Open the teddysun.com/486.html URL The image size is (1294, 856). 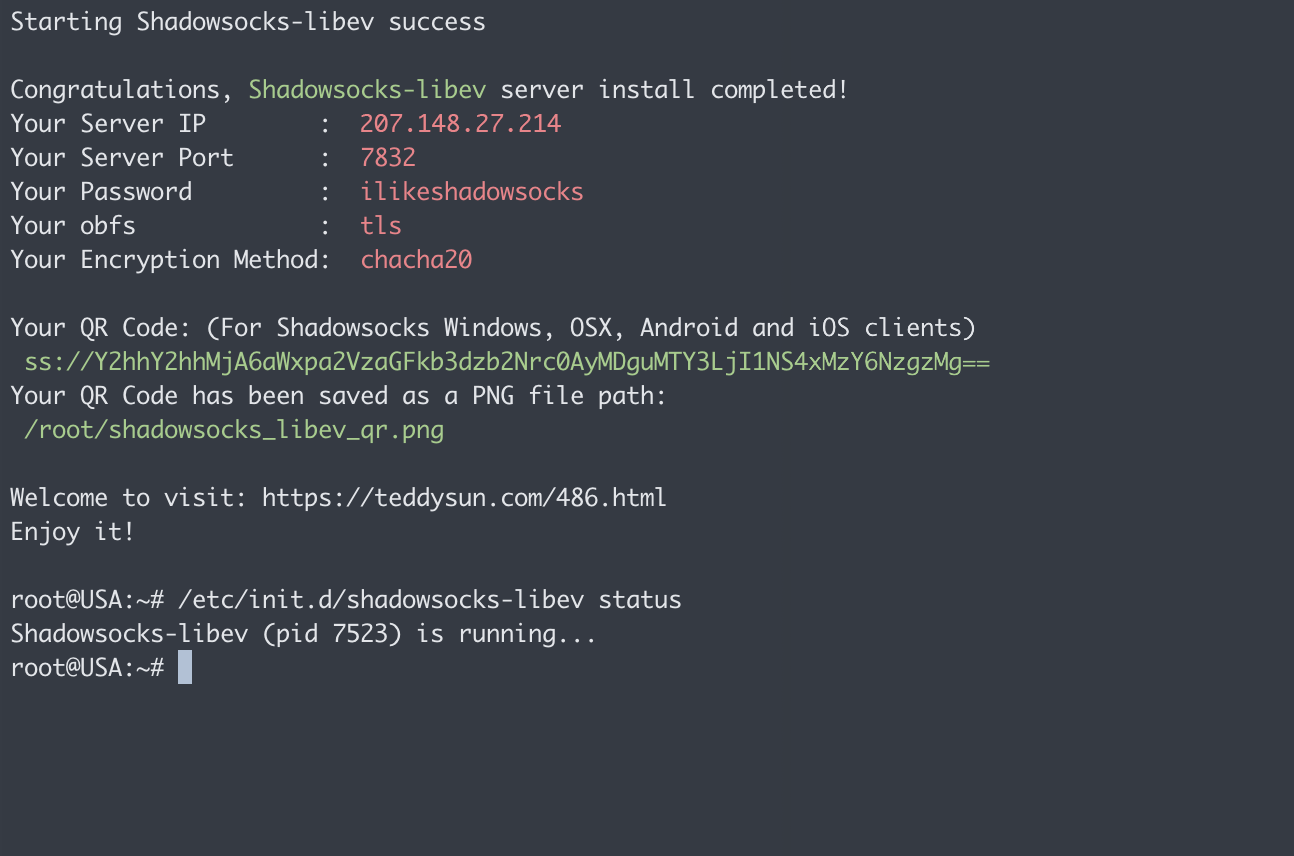click(x=464, y=498)
